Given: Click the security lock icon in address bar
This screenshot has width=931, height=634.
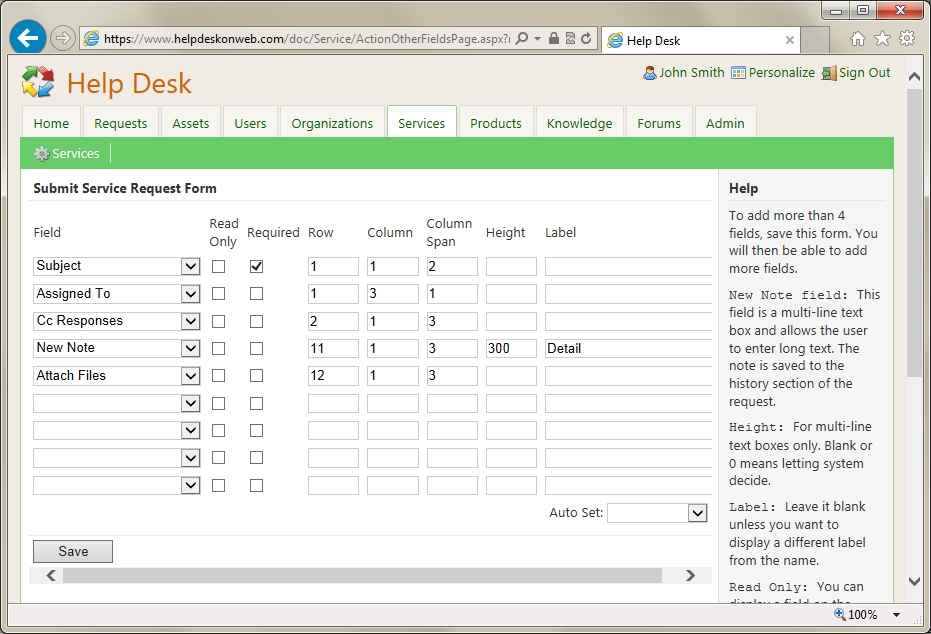Looking at the screenshot, I should click(553, 39).
